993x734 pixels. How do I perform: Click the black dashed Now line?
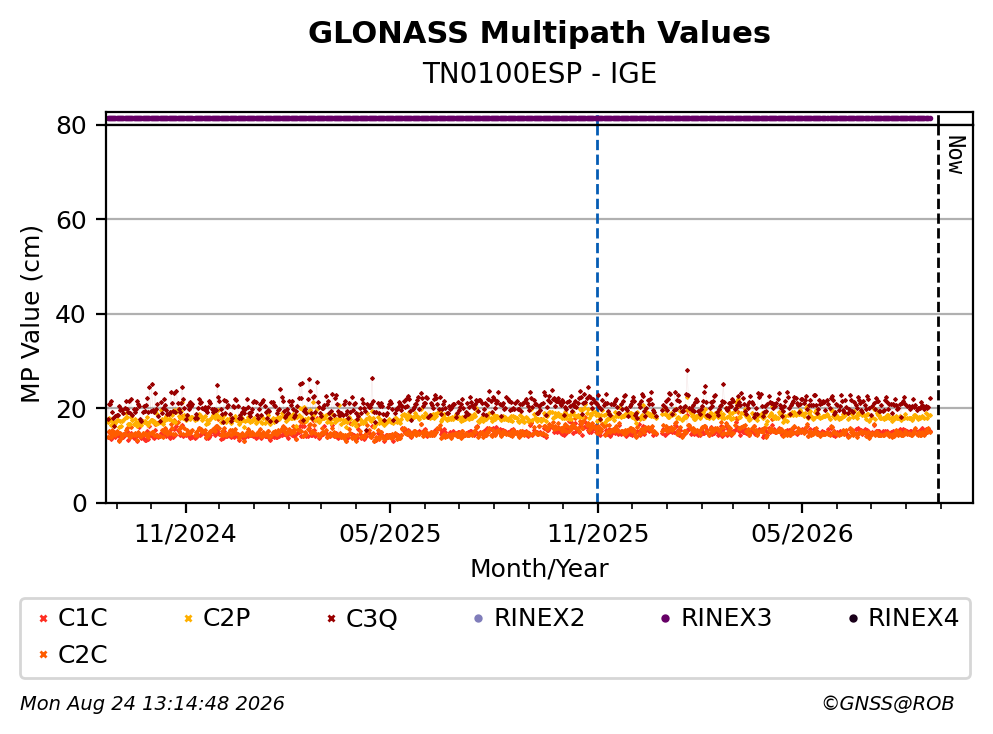[x=938, y=310]
